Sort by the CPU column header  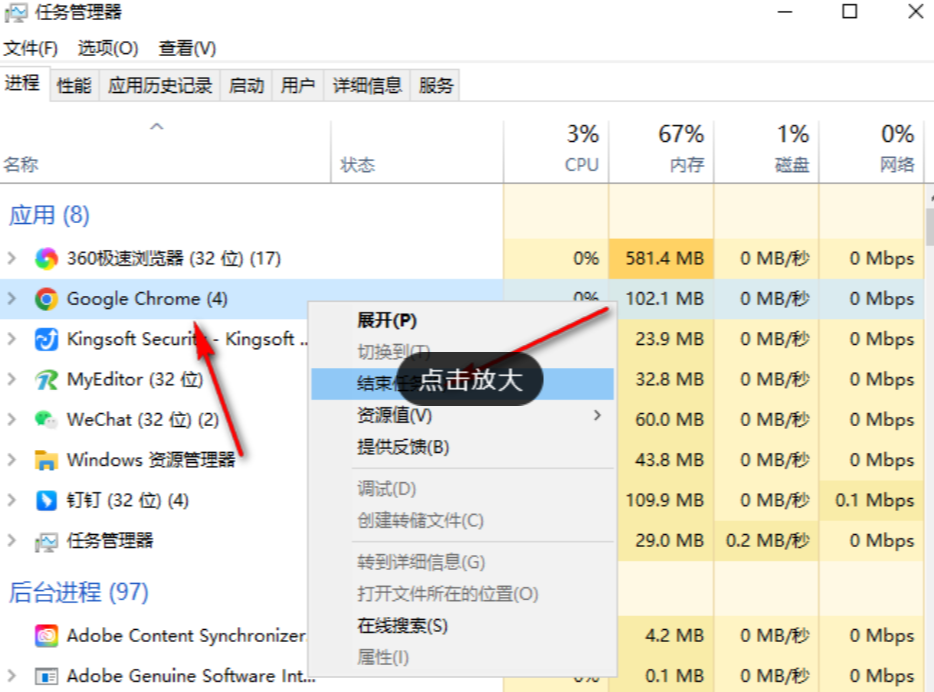(556, 151)
